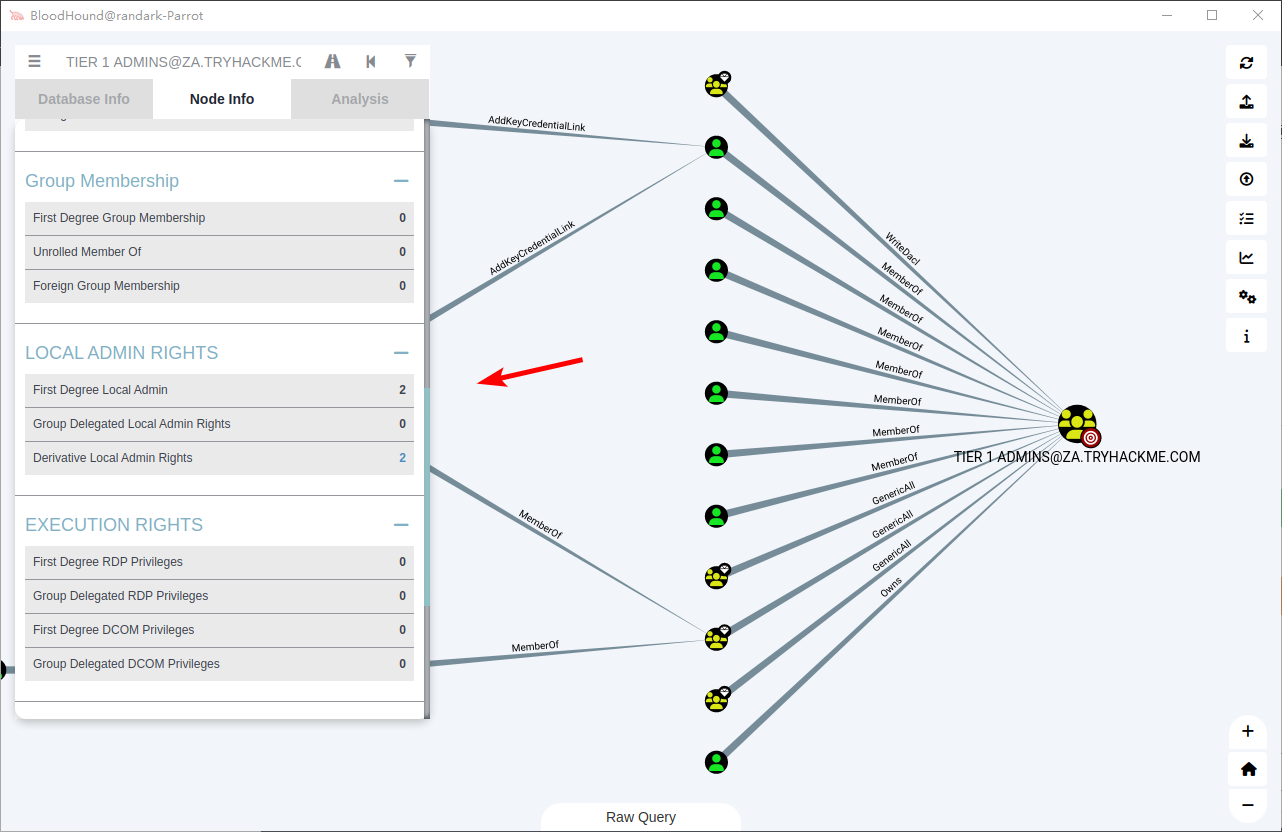Viewport: 1282px width, 832px height.
Task: Collapse the Group Membership section
Action: (x=401, y=181)
